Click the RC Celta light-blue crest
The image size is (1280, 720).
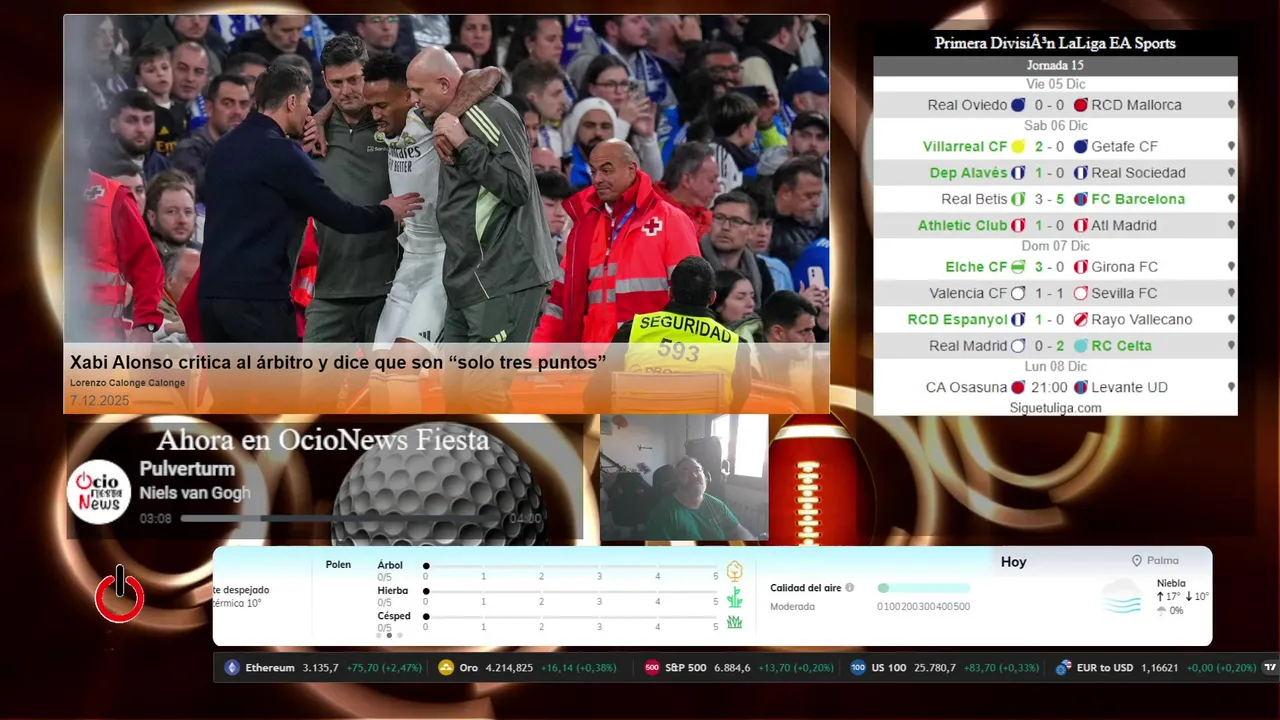tap(1080, 346)
